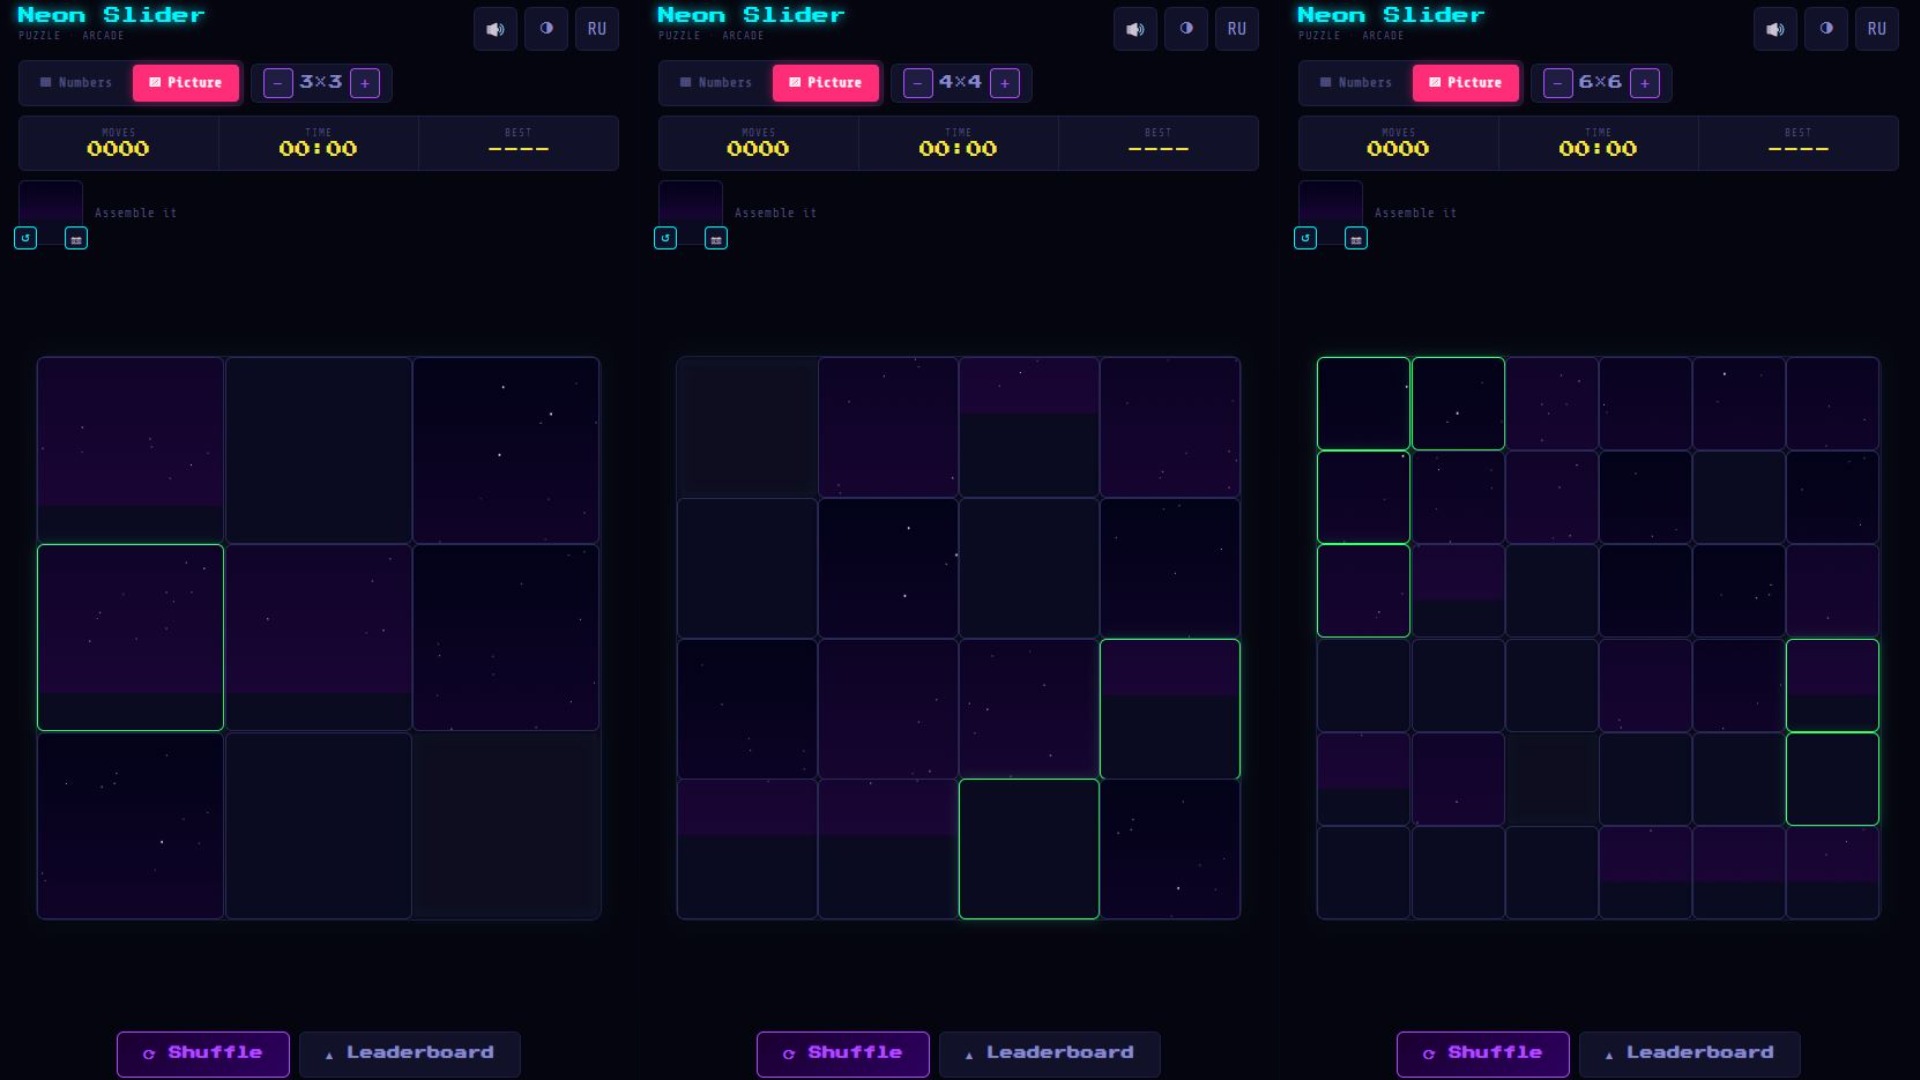1920x1080 pixels.
Task: Open the picture gallery icon in the 4×4 game
Action: 716,238
